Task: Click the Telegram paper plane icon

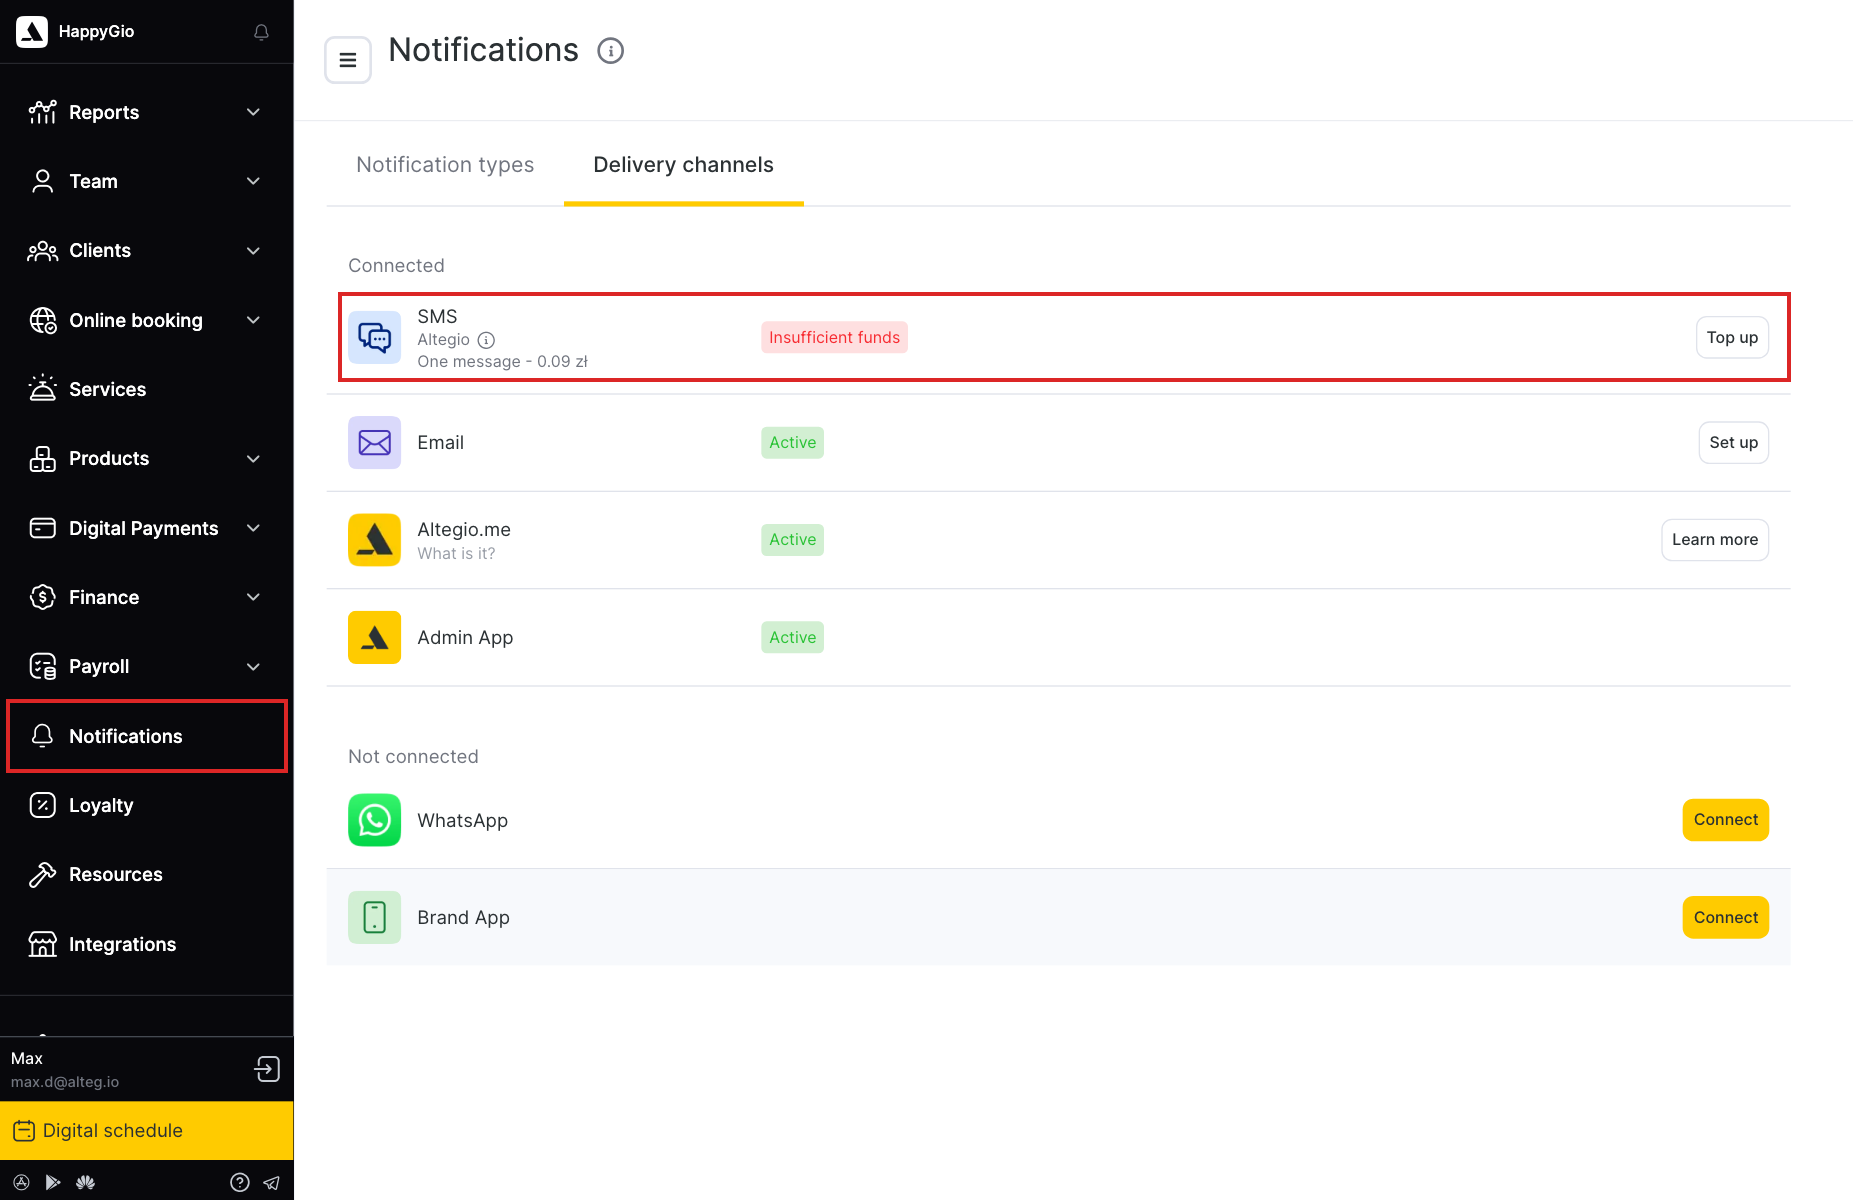Action: [x=271, y=1182]
